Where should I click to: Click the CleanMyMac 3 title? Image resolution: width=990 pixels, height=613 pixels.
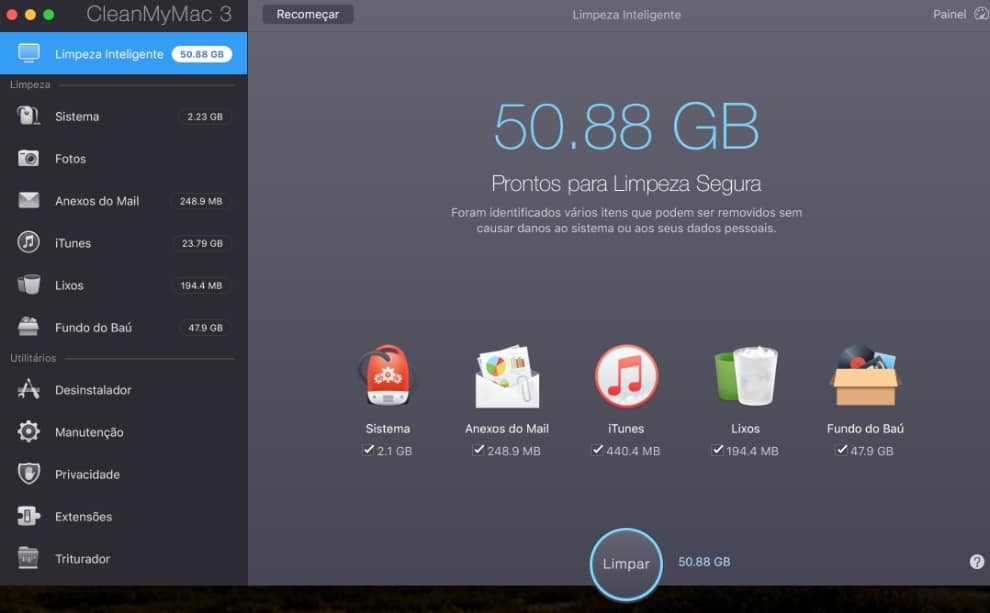159,14
